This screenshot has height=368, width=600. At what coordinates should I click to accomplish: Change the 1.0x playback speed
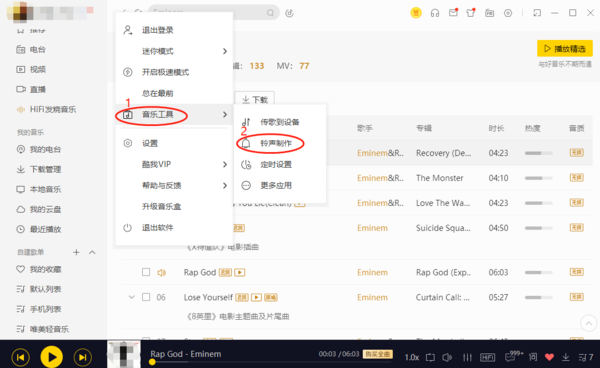[x=412, y=357]
